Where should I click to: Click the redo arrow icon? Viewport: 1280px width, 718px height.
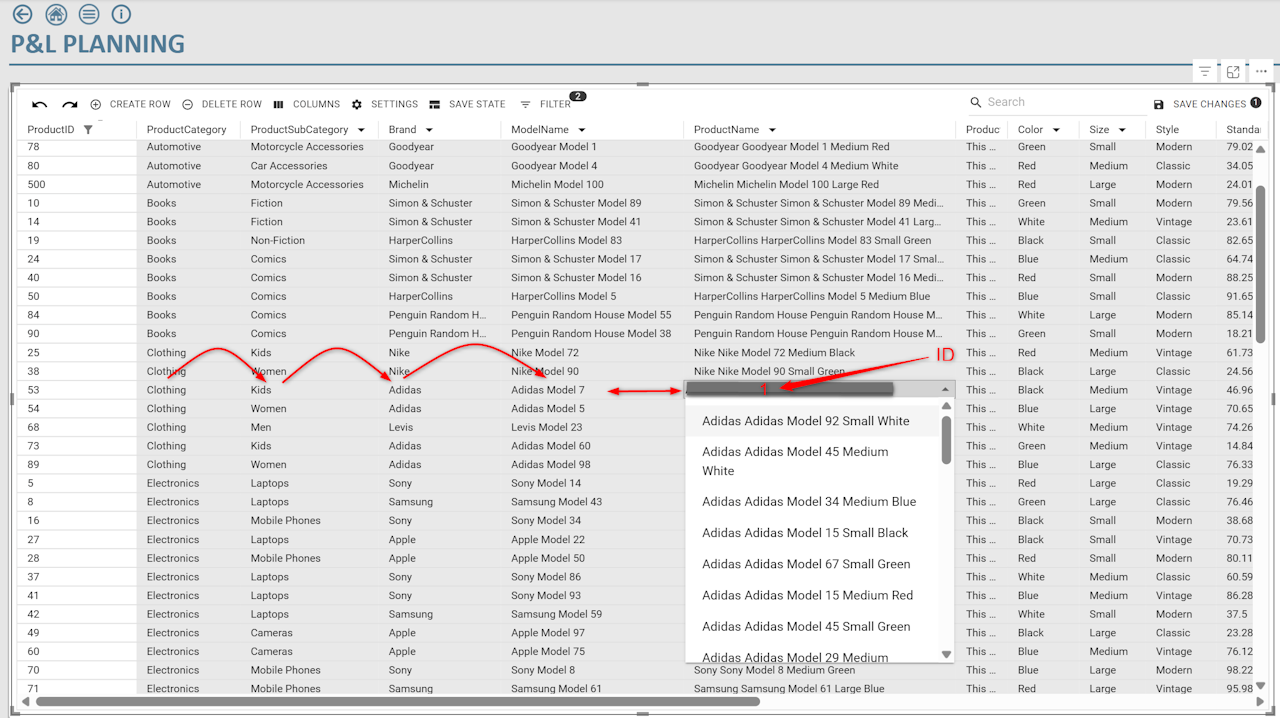point(70,104)
